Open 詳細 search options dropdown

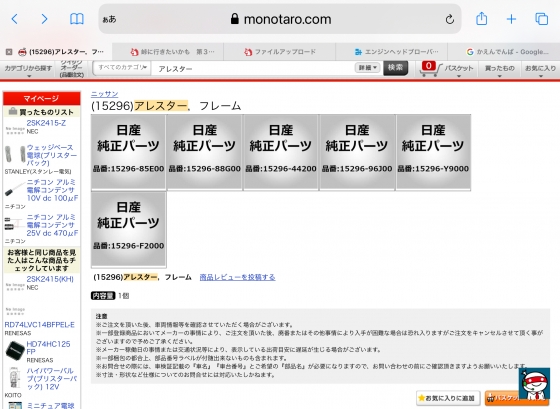[367, 68]
